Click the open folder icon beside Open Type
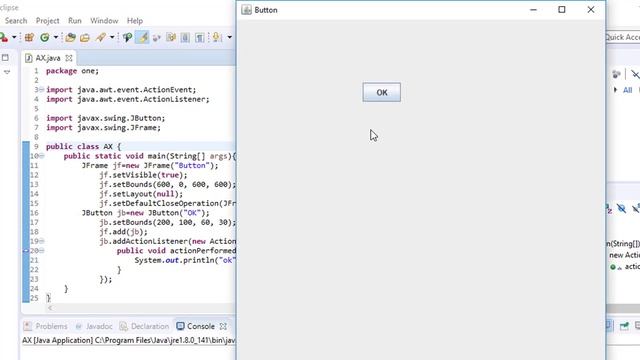Viewport: 640px width, 360px height. pyautogui.click(x=84, y=38)
